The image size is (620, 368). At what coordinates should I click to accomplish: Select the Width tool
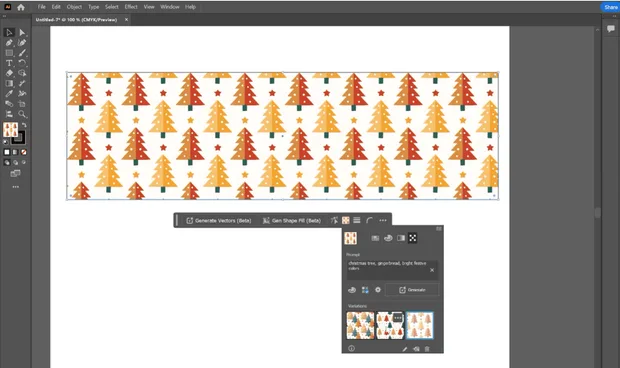coord(22,83)
